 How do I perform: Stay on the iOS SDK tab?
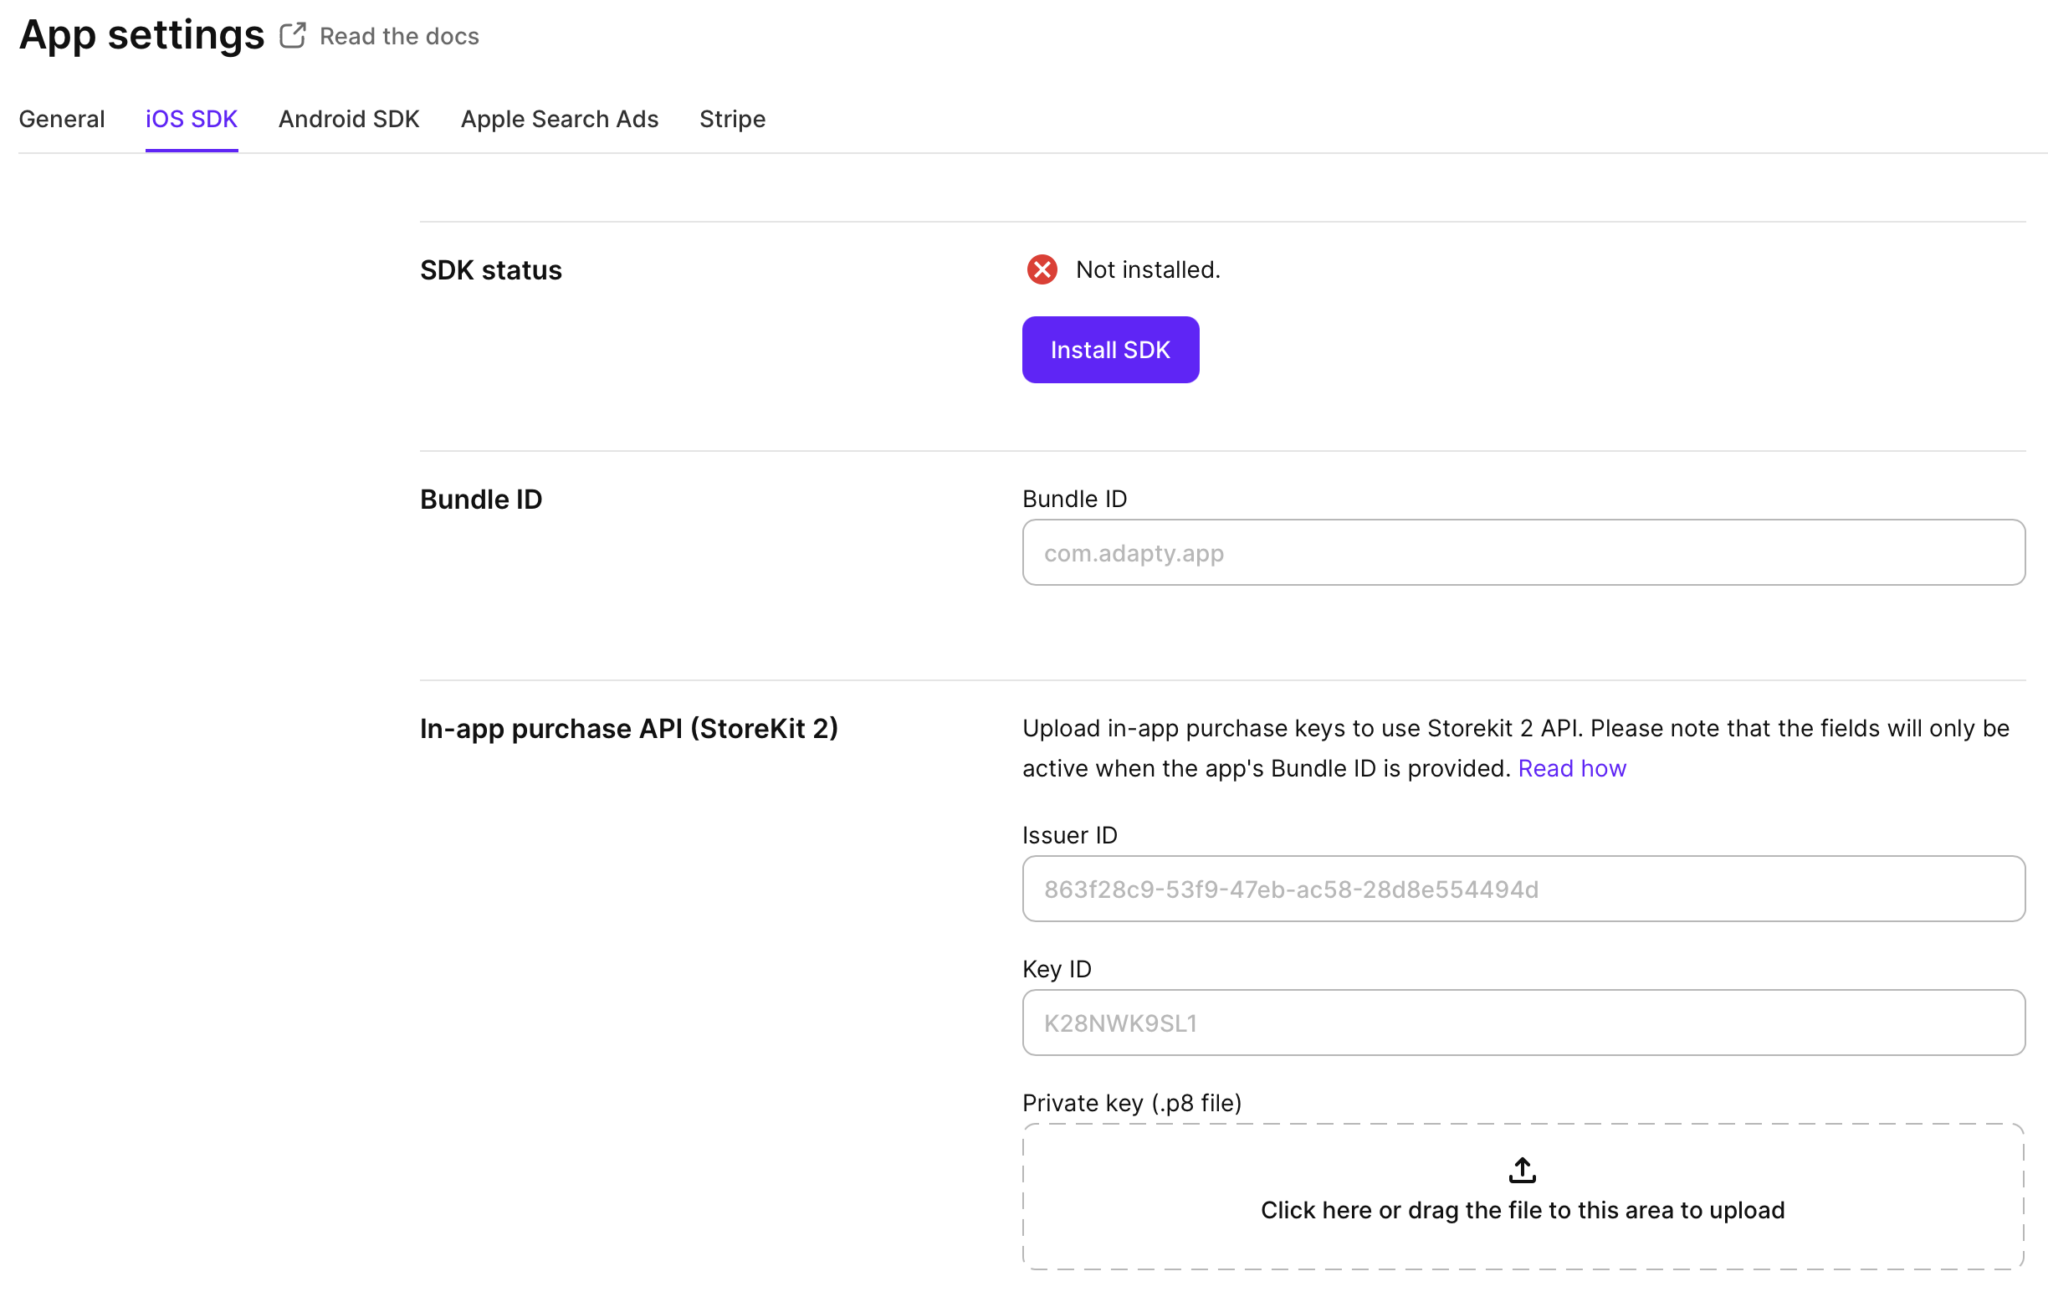(x=191, y=119)
